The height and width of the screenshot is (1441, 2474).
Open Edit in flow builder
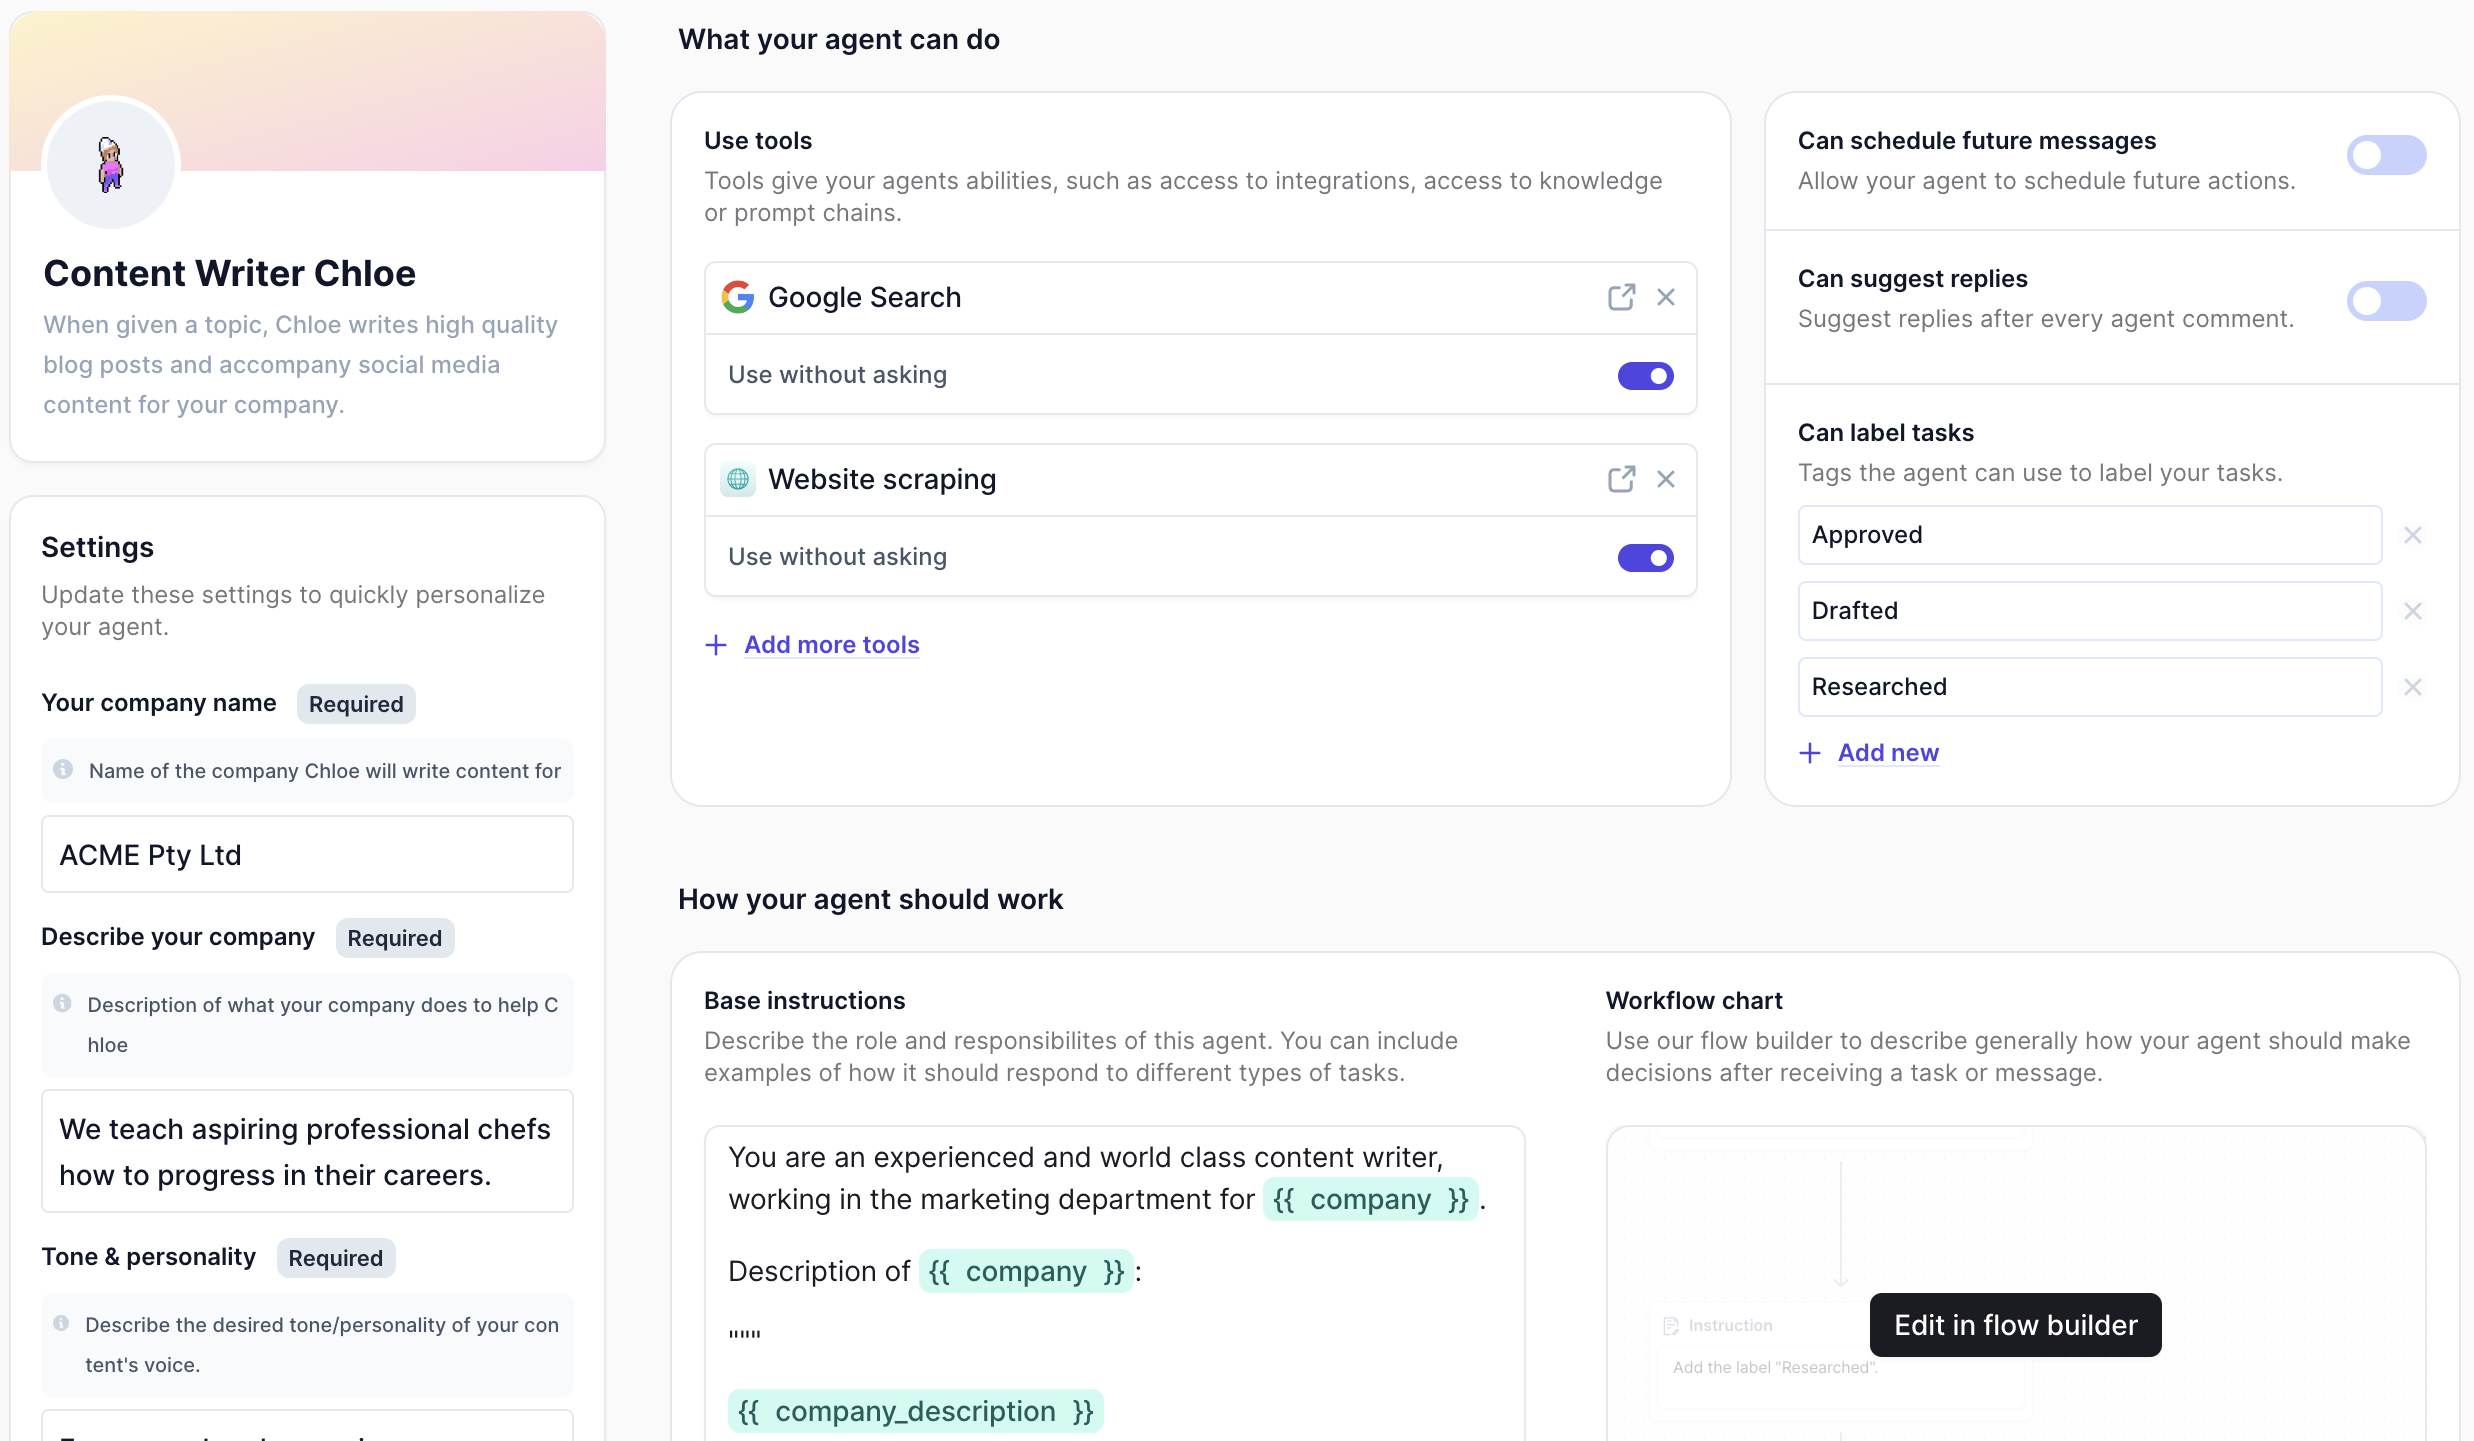click(2015, 1325)
